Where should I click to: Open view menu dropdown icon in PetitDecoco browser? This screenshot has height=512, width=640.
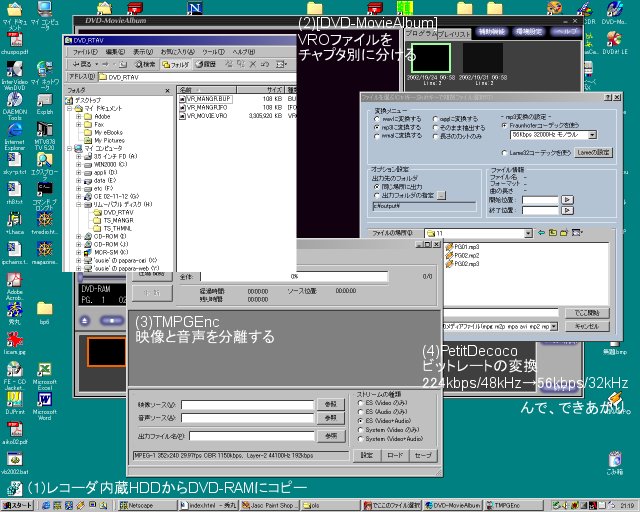coord(576,233)
